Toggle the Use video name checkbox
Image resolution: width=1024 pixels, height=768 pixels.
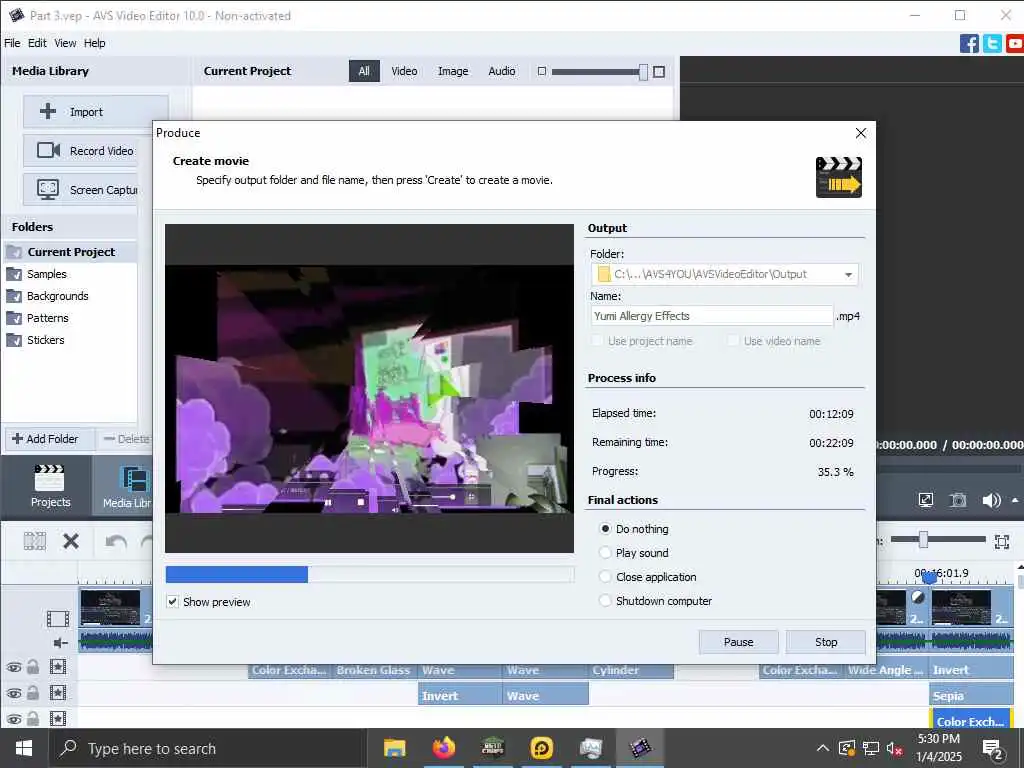(733, 341)
